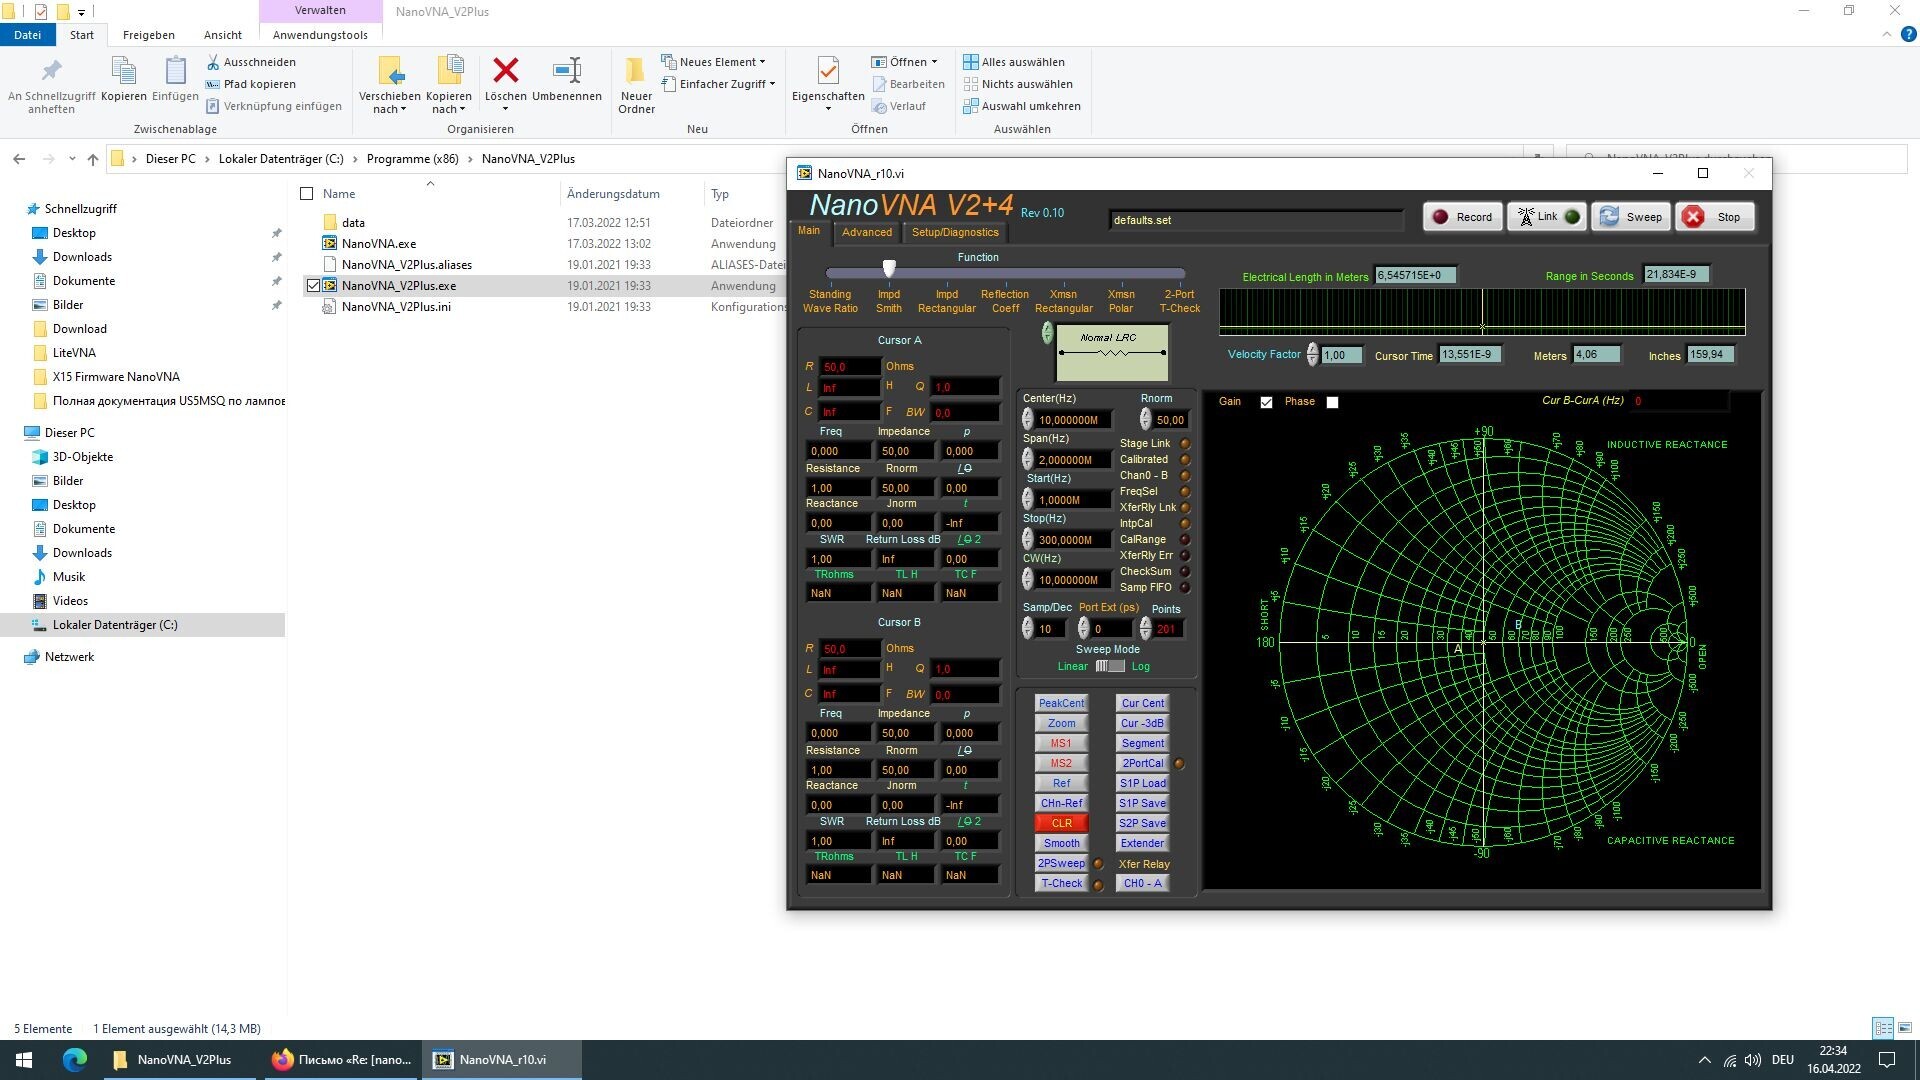
Task: Click the Umbenennen rename icon
Action: tap(566, 71)
